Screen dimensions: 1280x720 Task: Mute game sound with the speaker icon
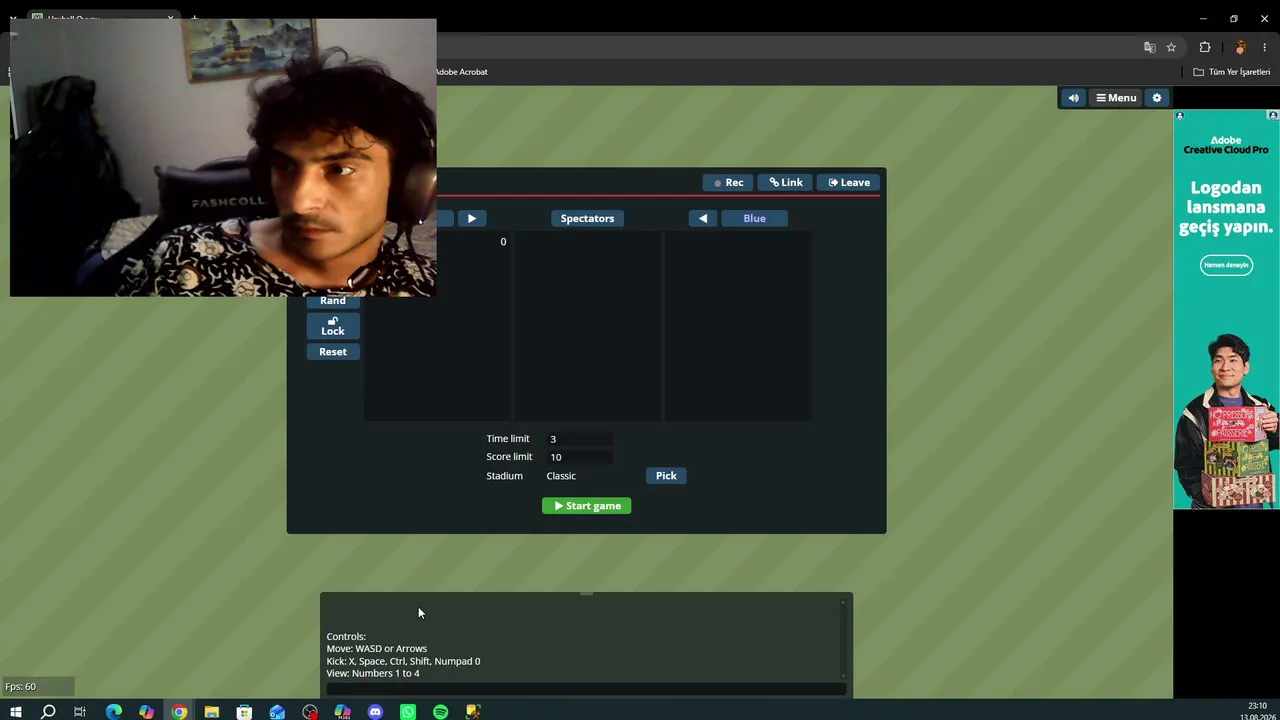[1073, 98]
